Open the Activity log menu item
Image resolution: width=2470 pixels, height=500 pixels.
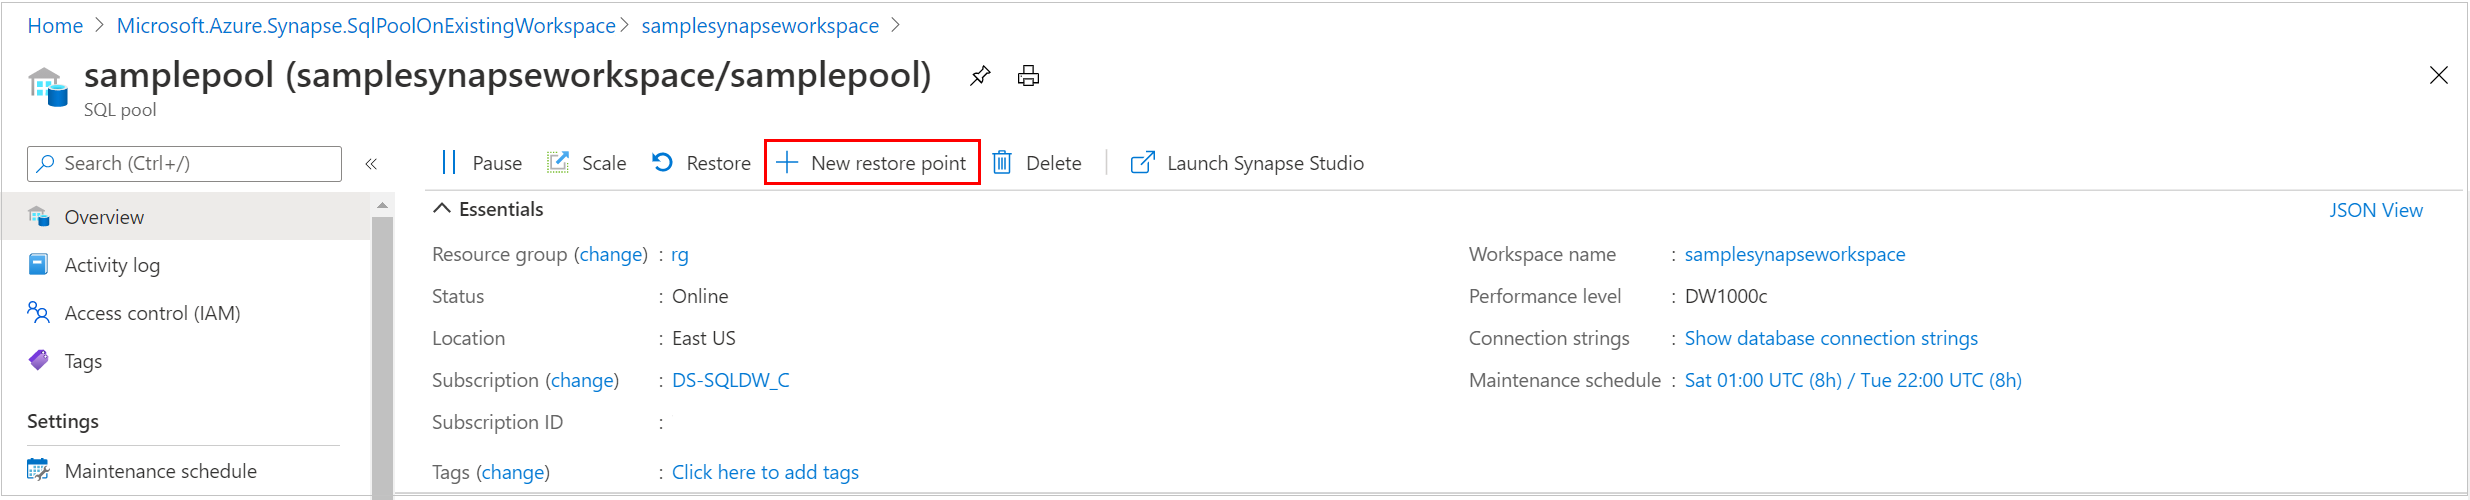point(112,265)
